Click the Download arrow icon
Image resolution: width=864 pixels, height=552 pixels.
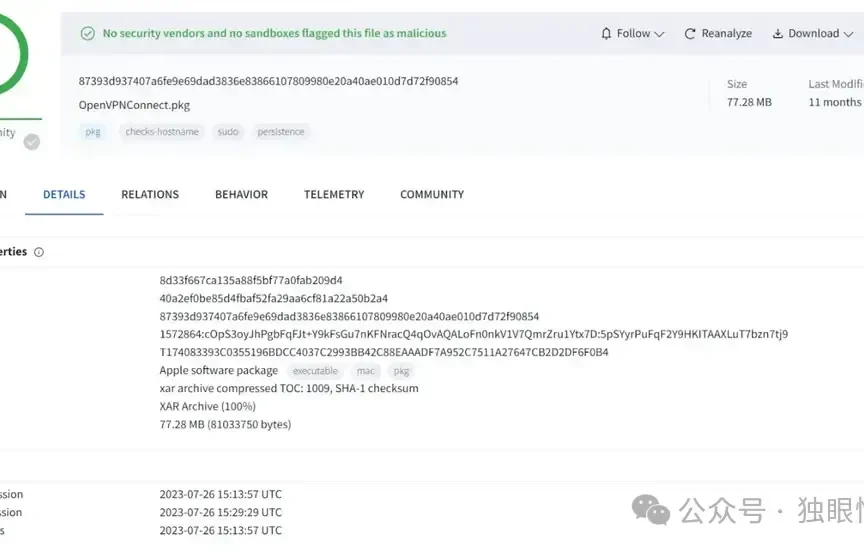tap(777, 34)
